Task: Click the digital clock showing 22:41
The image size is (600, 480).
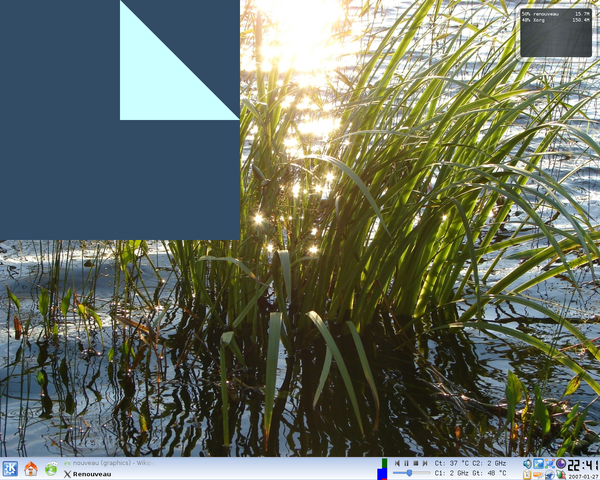Action: 583,465
